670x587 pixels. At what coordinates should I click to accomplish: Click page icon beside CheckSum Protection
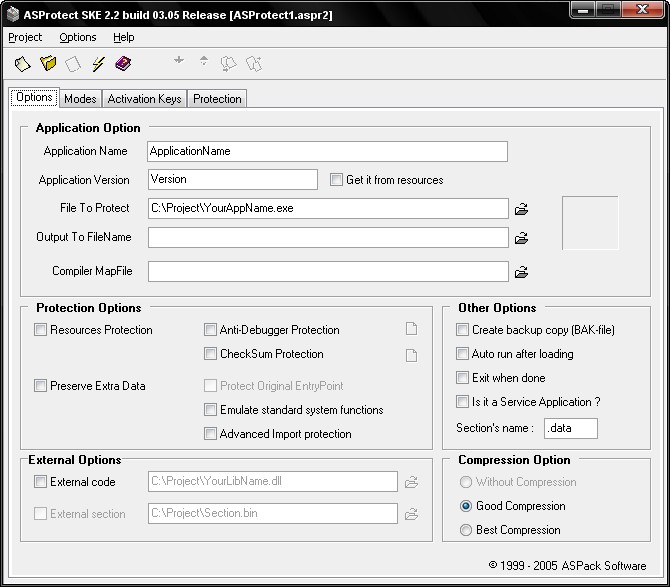(411, 355)
